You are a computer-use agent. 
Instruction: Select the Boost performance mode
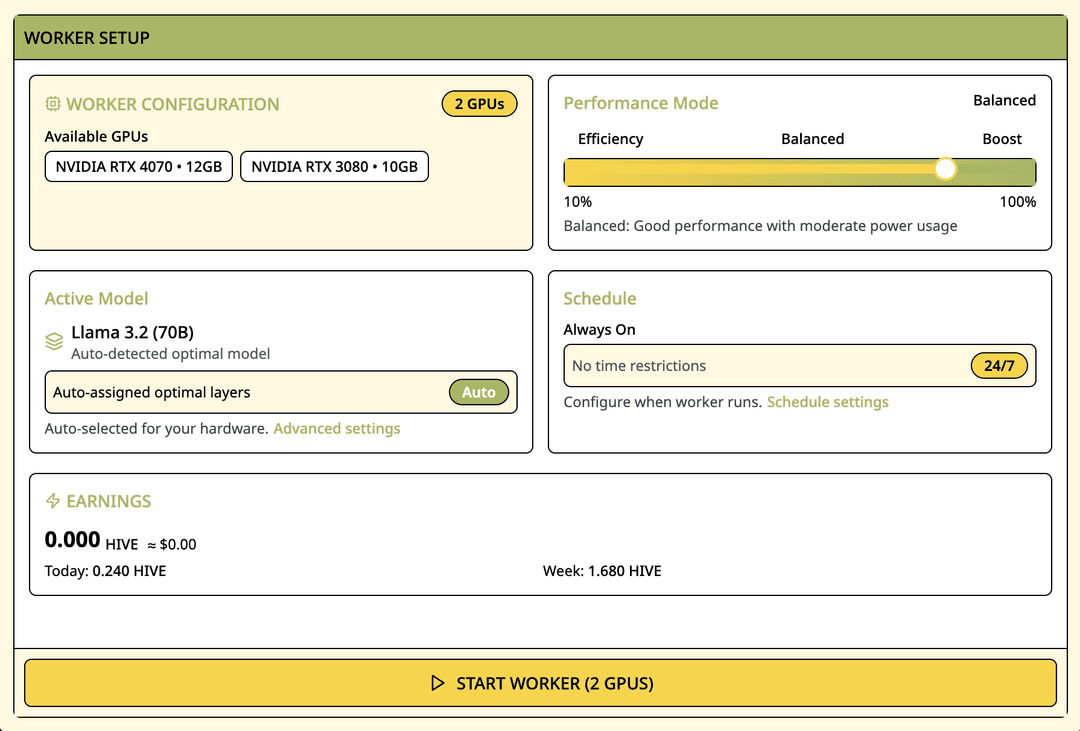click(1001, 139)
